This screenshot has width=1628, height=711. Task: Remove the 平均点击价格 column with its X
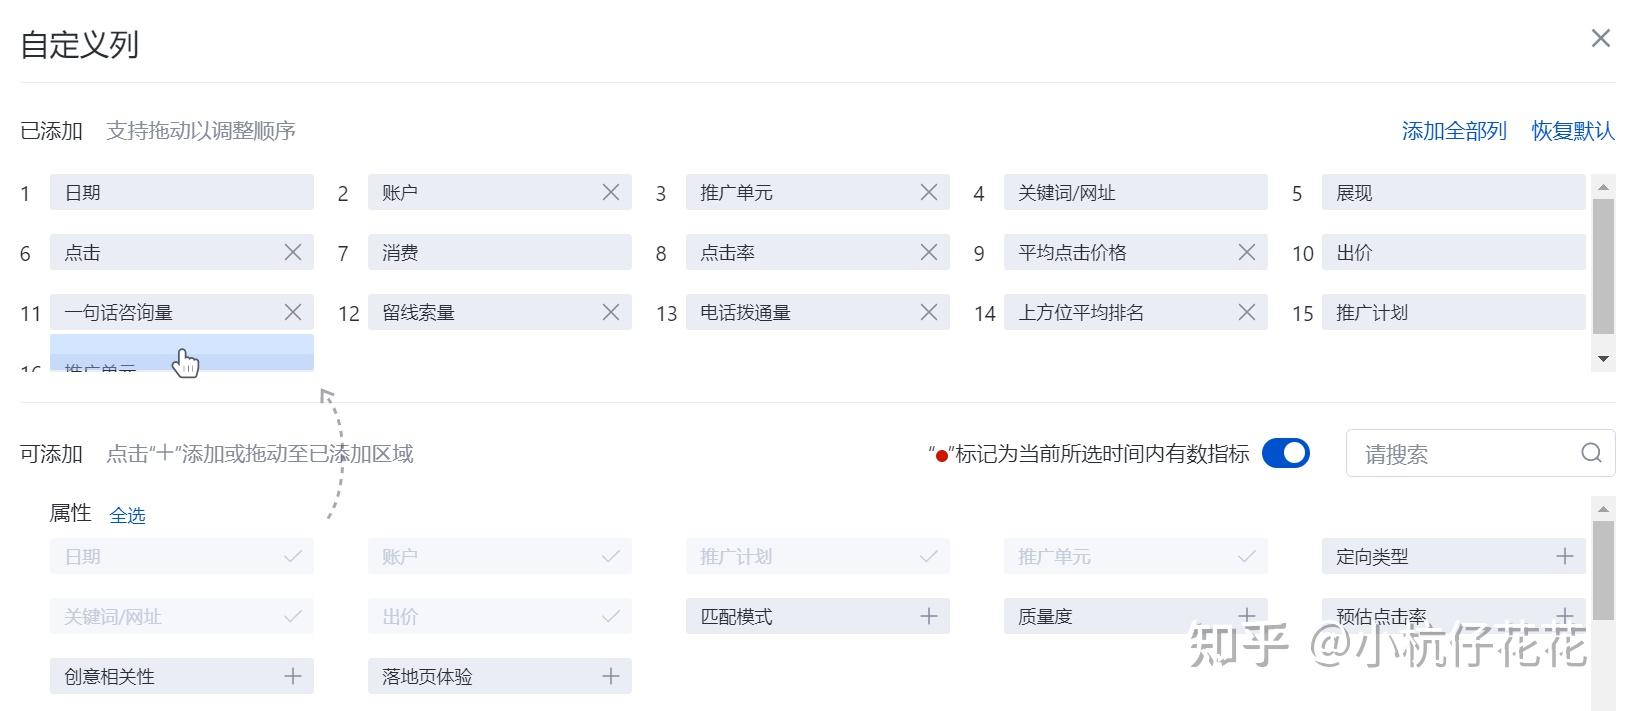tap(1246, 252)
